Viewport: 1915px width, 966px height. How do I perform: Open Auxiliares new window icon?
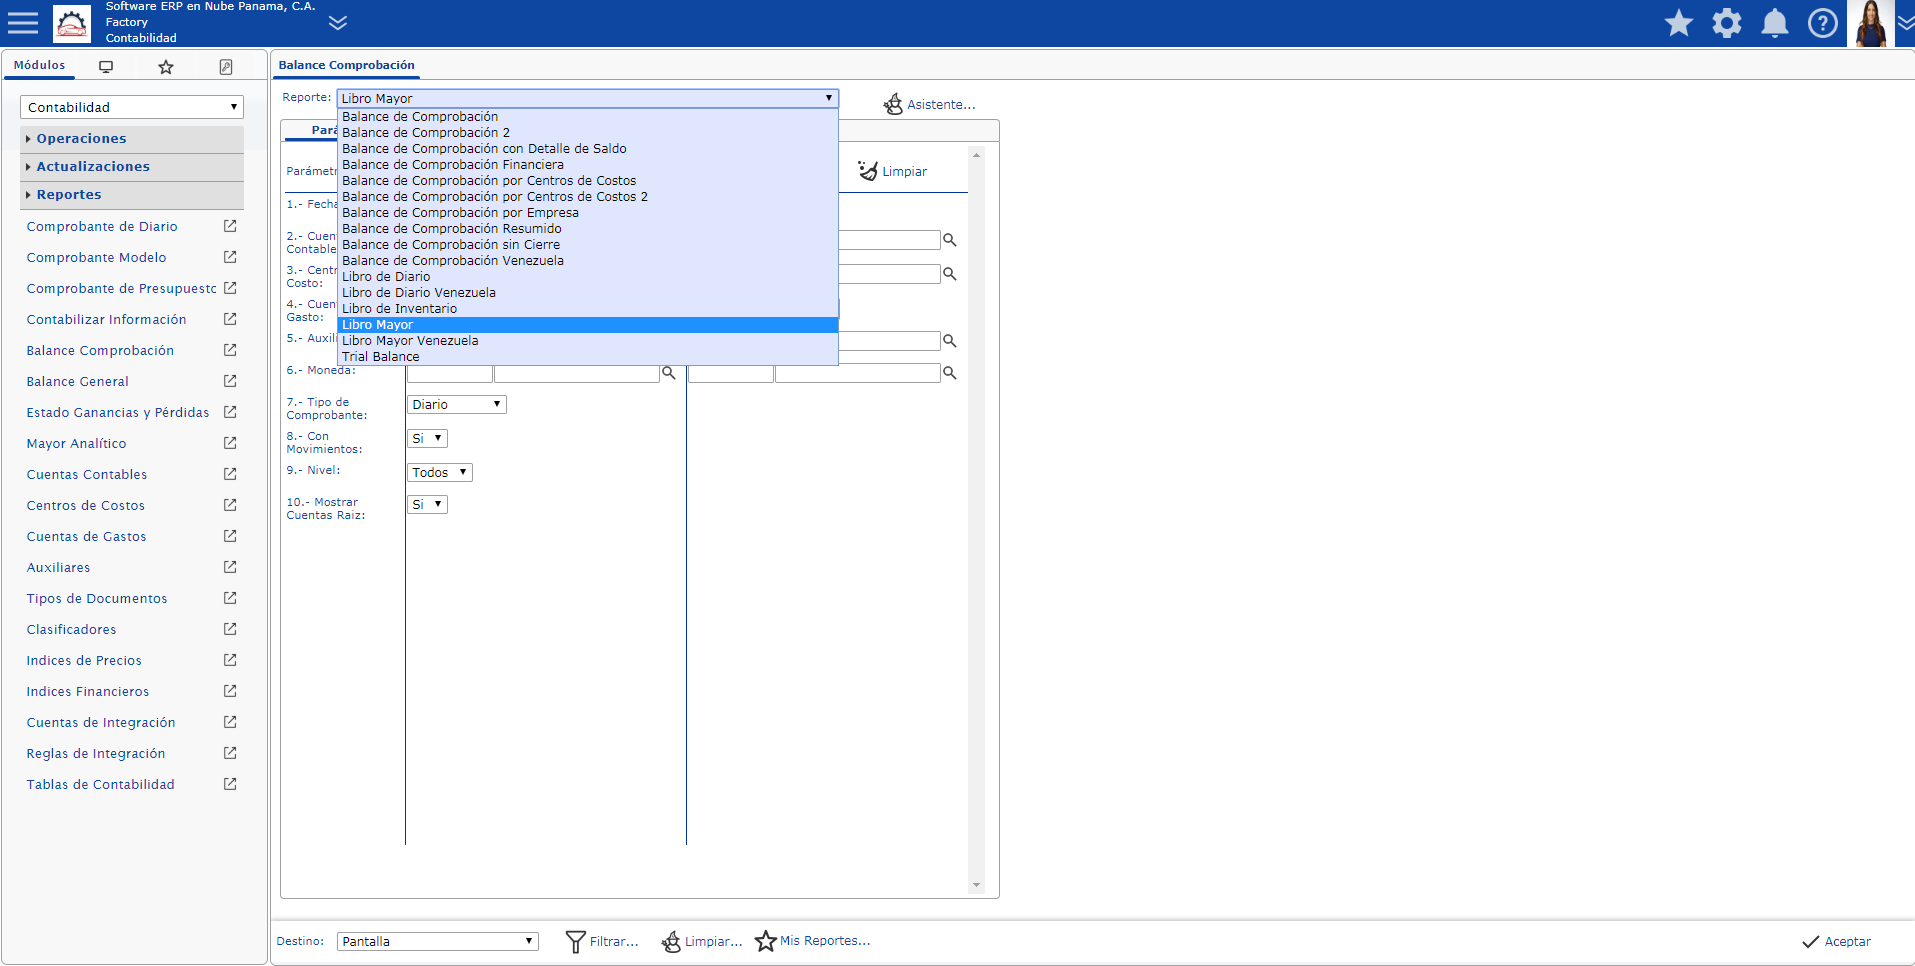tap(230, 567)
